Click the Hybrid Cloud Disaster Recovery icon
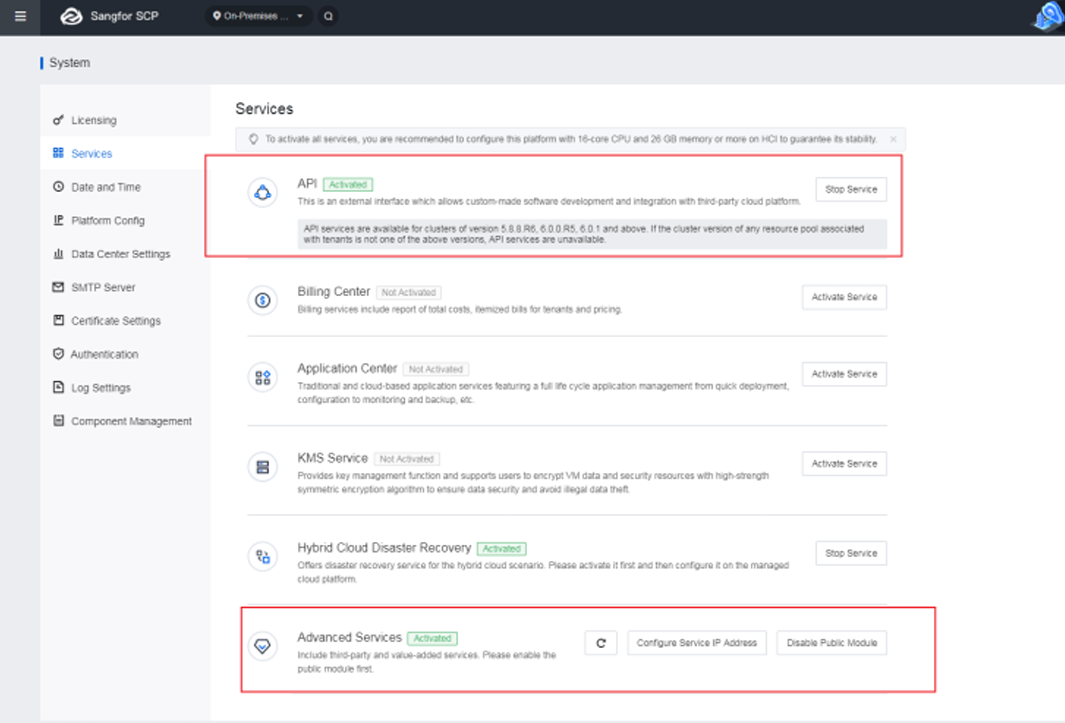 click(262, 553)
